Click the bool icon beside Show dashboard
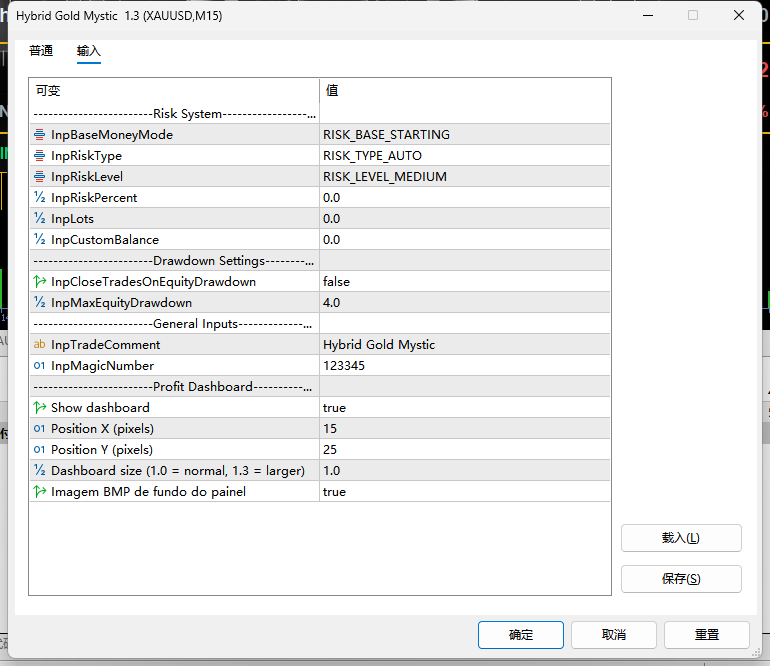The height and width of the screenshot is (666, 770). 39,408
